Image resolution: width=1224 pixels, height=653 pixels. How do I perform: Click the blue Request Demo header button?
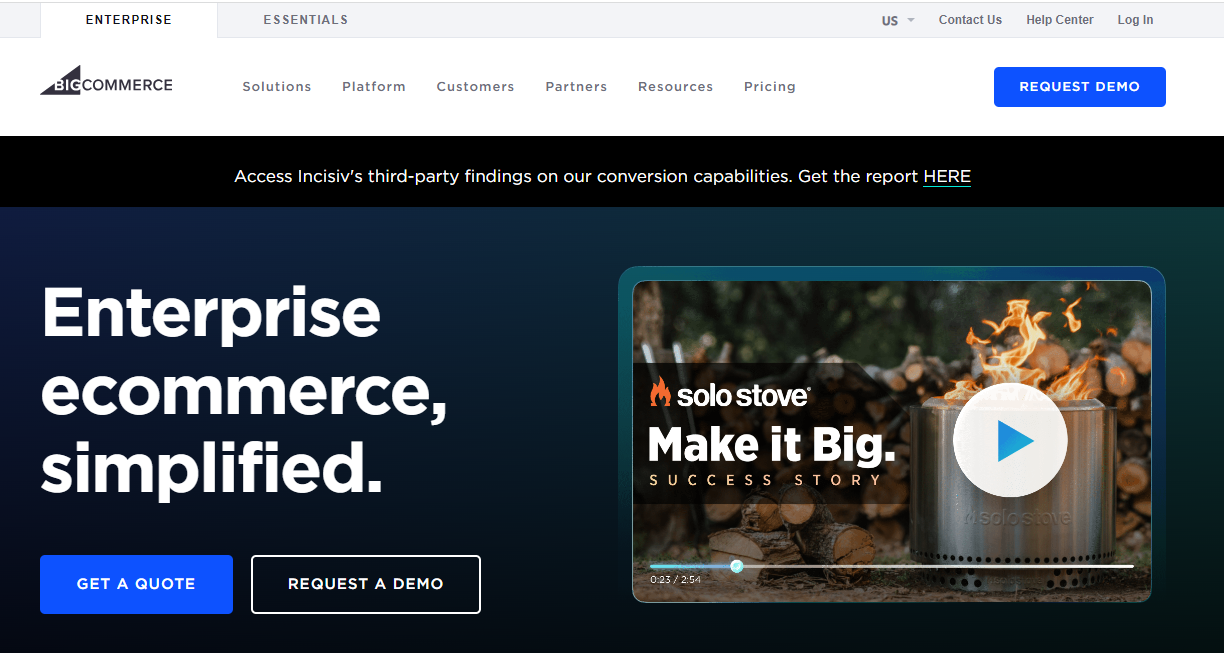click(x=1079, y=87)
